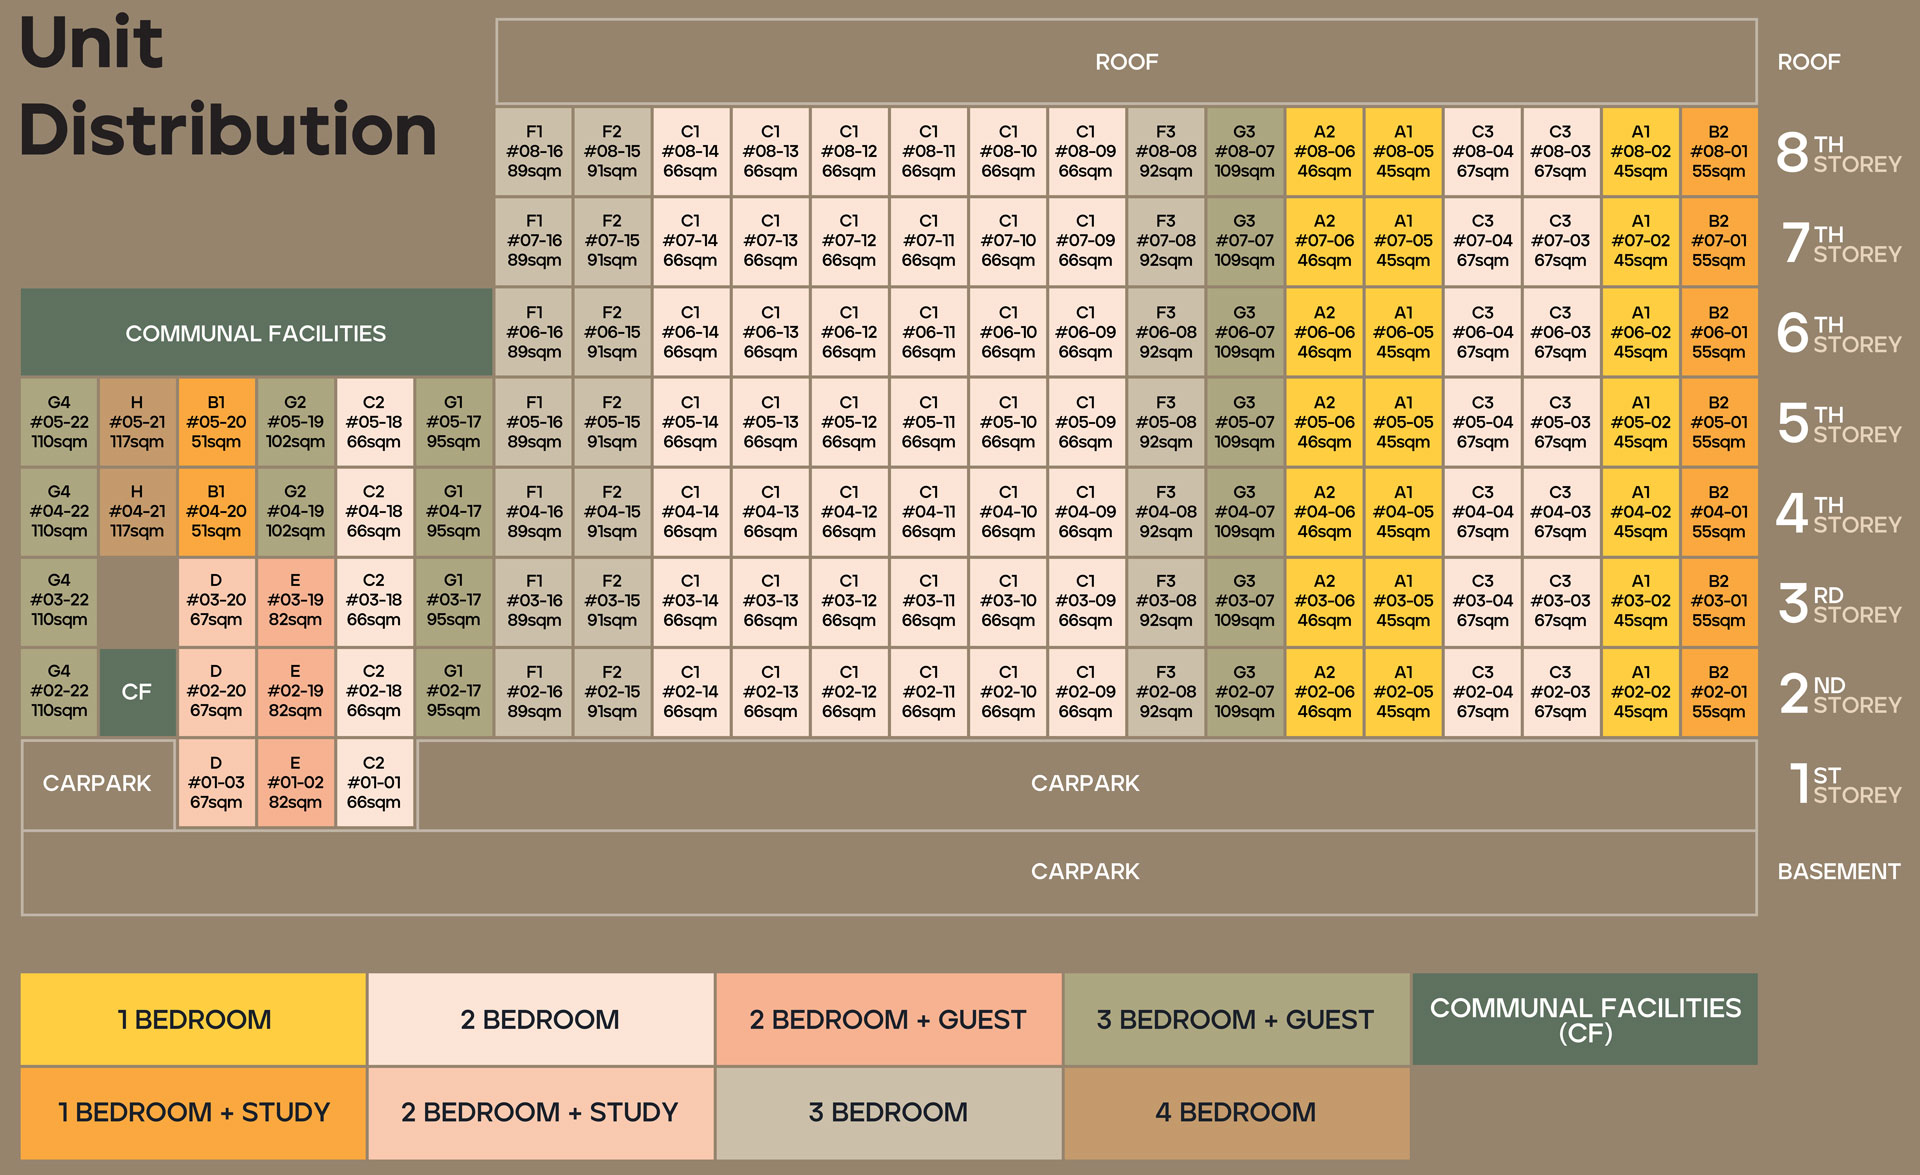Open unit G1 #03-17 95sqm
Screen dimensions: 1920x1175
[x=454, y=601]
